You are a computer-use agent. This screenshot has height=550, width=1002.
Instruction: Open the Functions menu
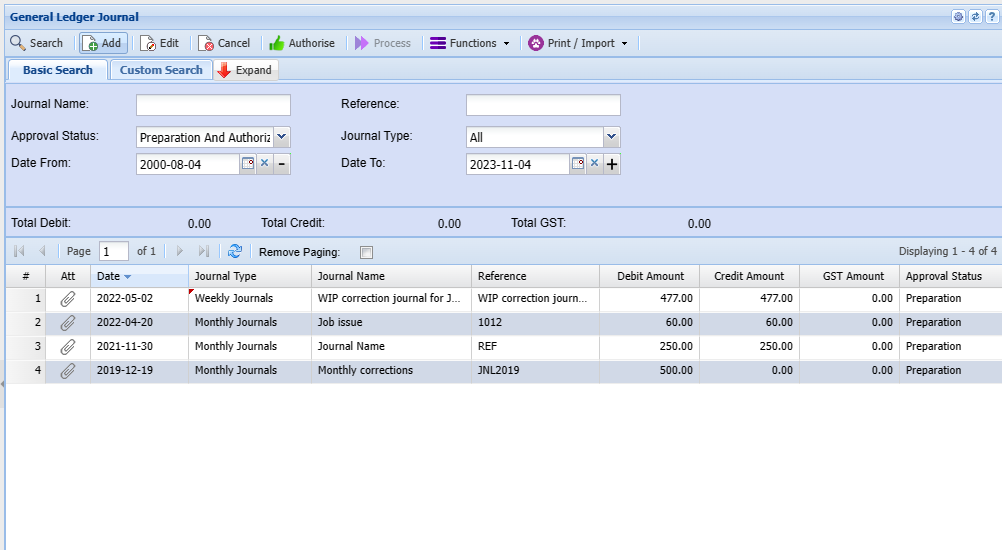470,43
